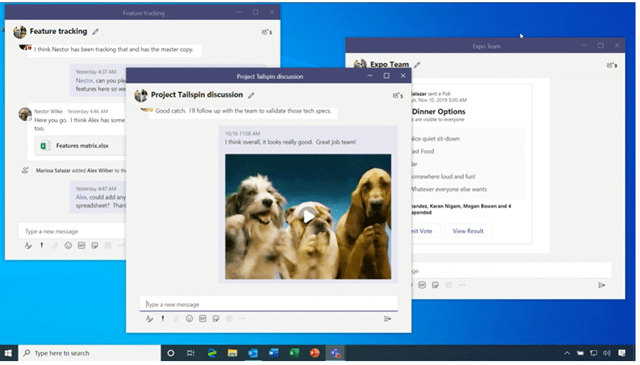Click View Result button in Dinner Options poll

pyautogui.click(x=468, y=231)
